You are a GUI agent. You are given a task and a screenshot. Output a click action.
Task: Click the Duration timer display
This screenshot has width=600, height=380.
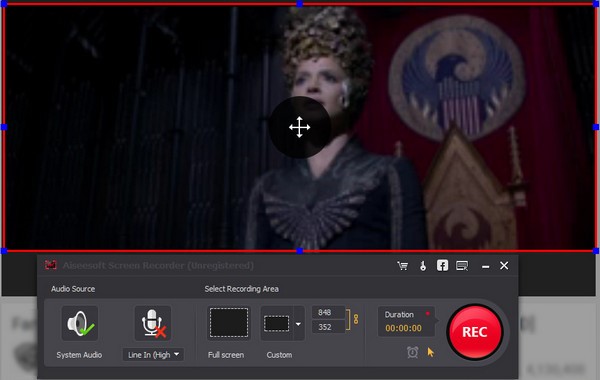pyautogui.click(x=406, y=321)
